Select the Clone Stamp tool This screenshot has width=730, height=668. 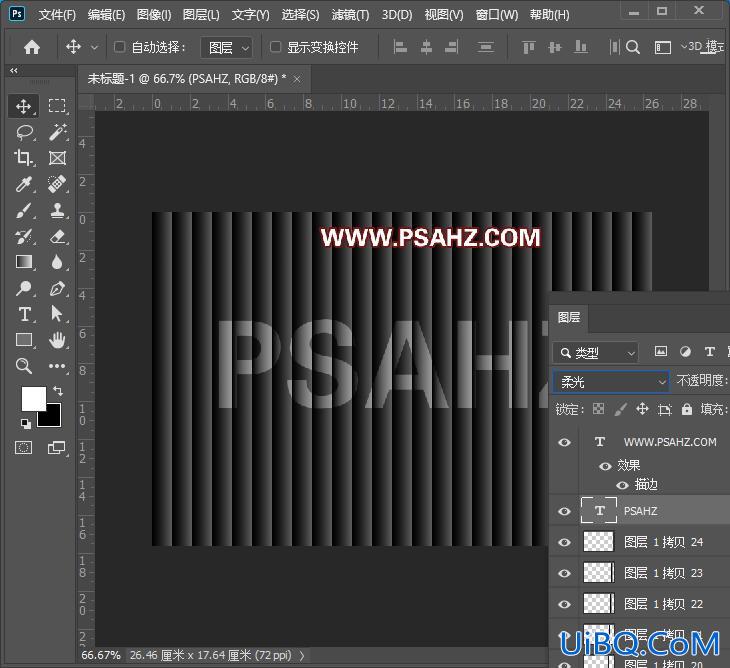click(x=57, y=210)
